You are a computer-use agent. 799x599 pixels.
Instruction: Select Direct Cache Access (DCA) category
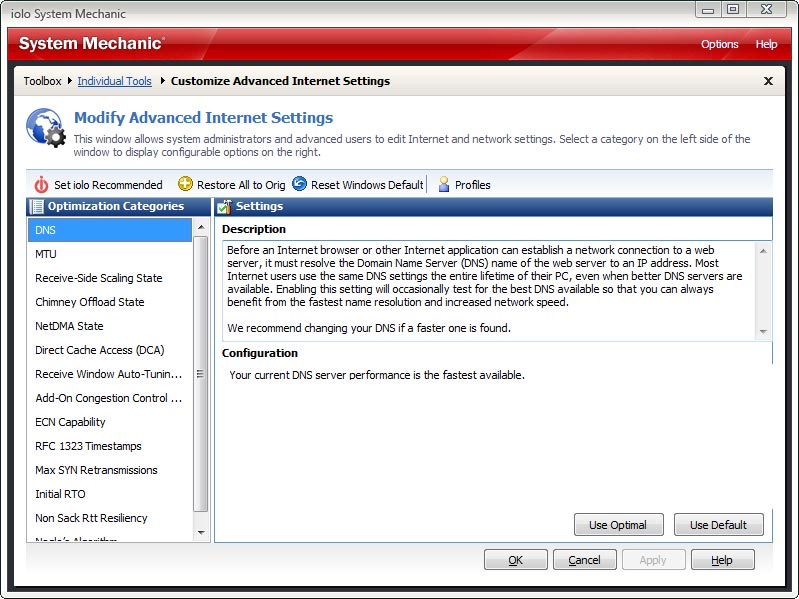pos(110,350)
